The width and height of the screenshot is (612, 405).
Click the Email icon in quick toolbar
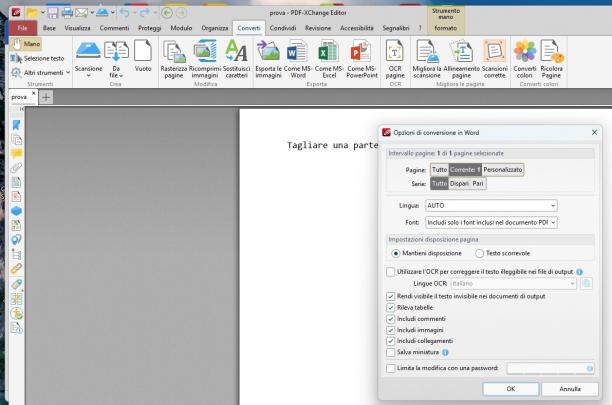(x=81, y=13)
